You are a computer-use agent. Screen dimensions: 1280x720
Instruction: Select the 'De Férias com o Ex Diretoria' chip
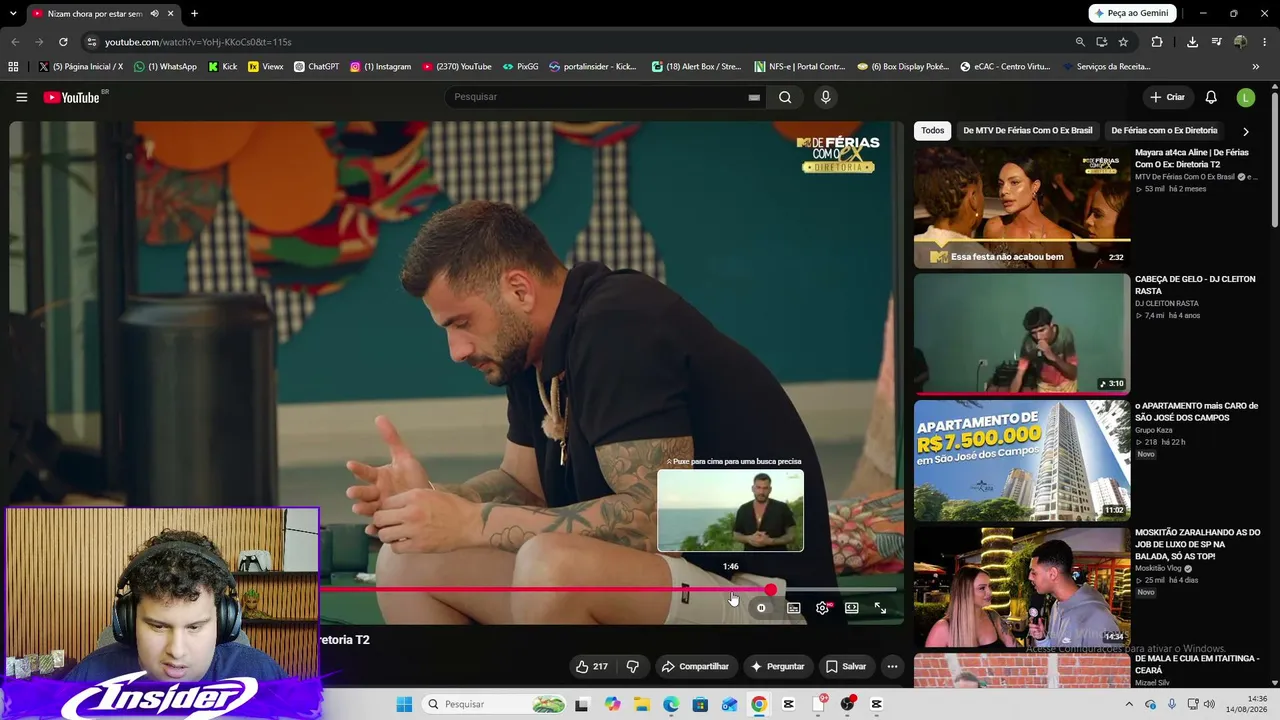[1164, 131]
